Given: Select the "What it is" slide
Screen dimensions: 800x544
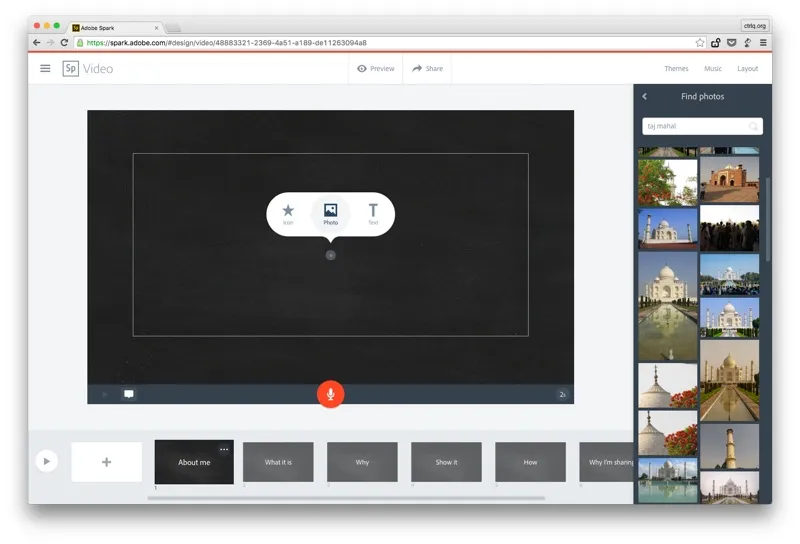Looking at the screenshot, I should [x=278, y=462].
